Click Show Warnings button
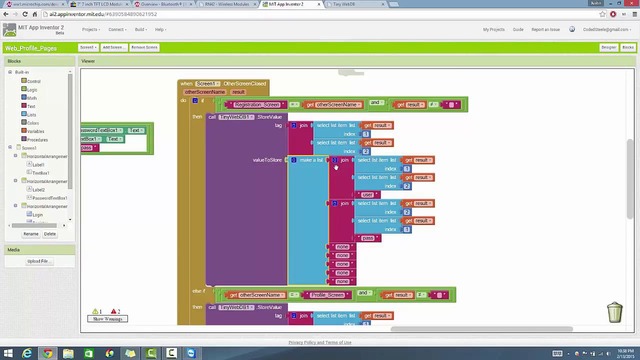 [107, 319]
